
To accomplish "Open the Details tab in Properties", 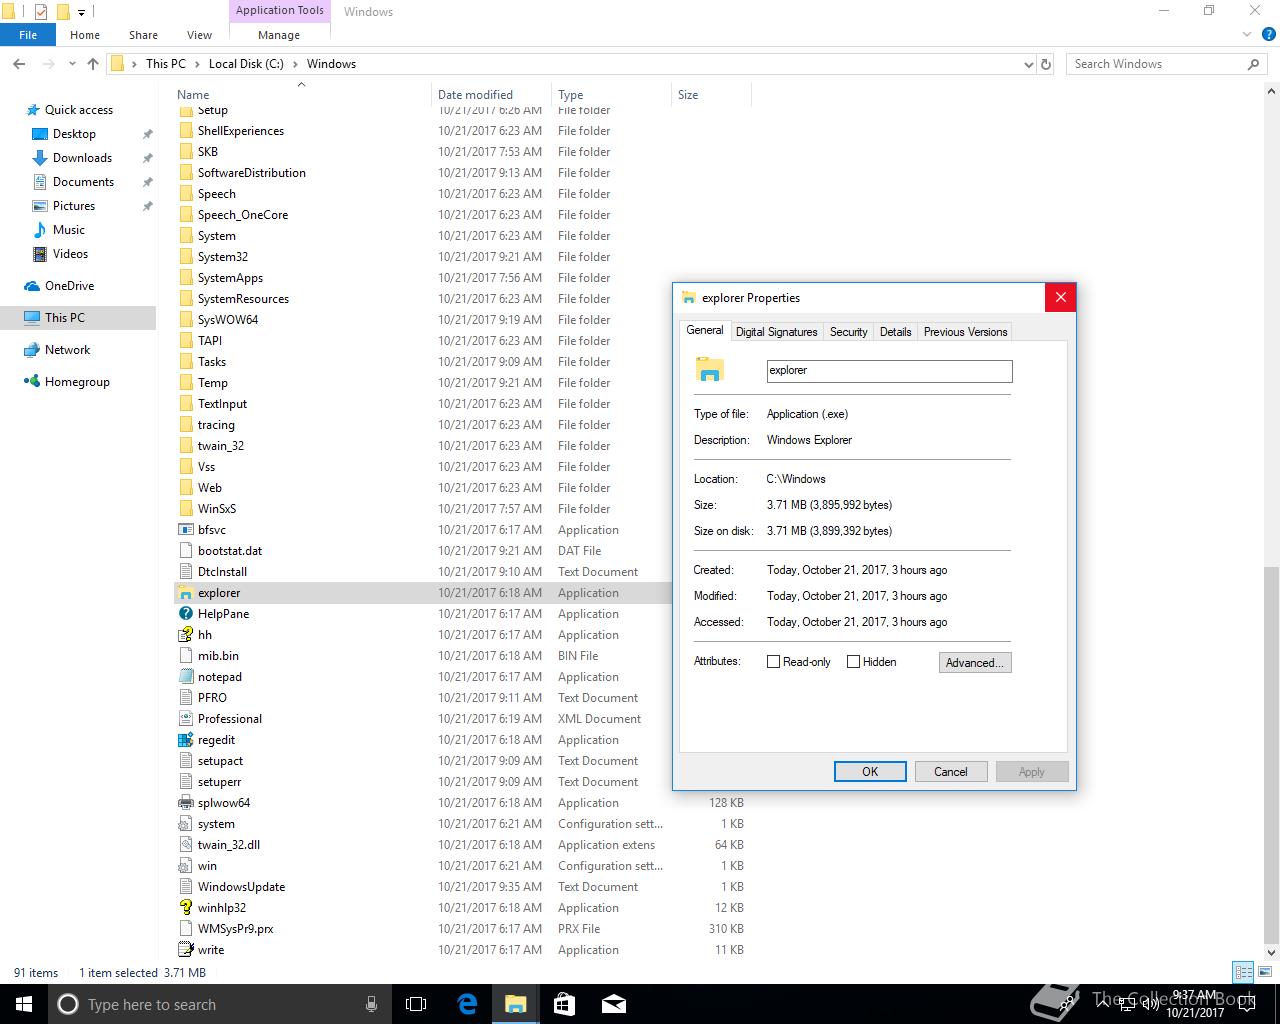I will (895, 332).
